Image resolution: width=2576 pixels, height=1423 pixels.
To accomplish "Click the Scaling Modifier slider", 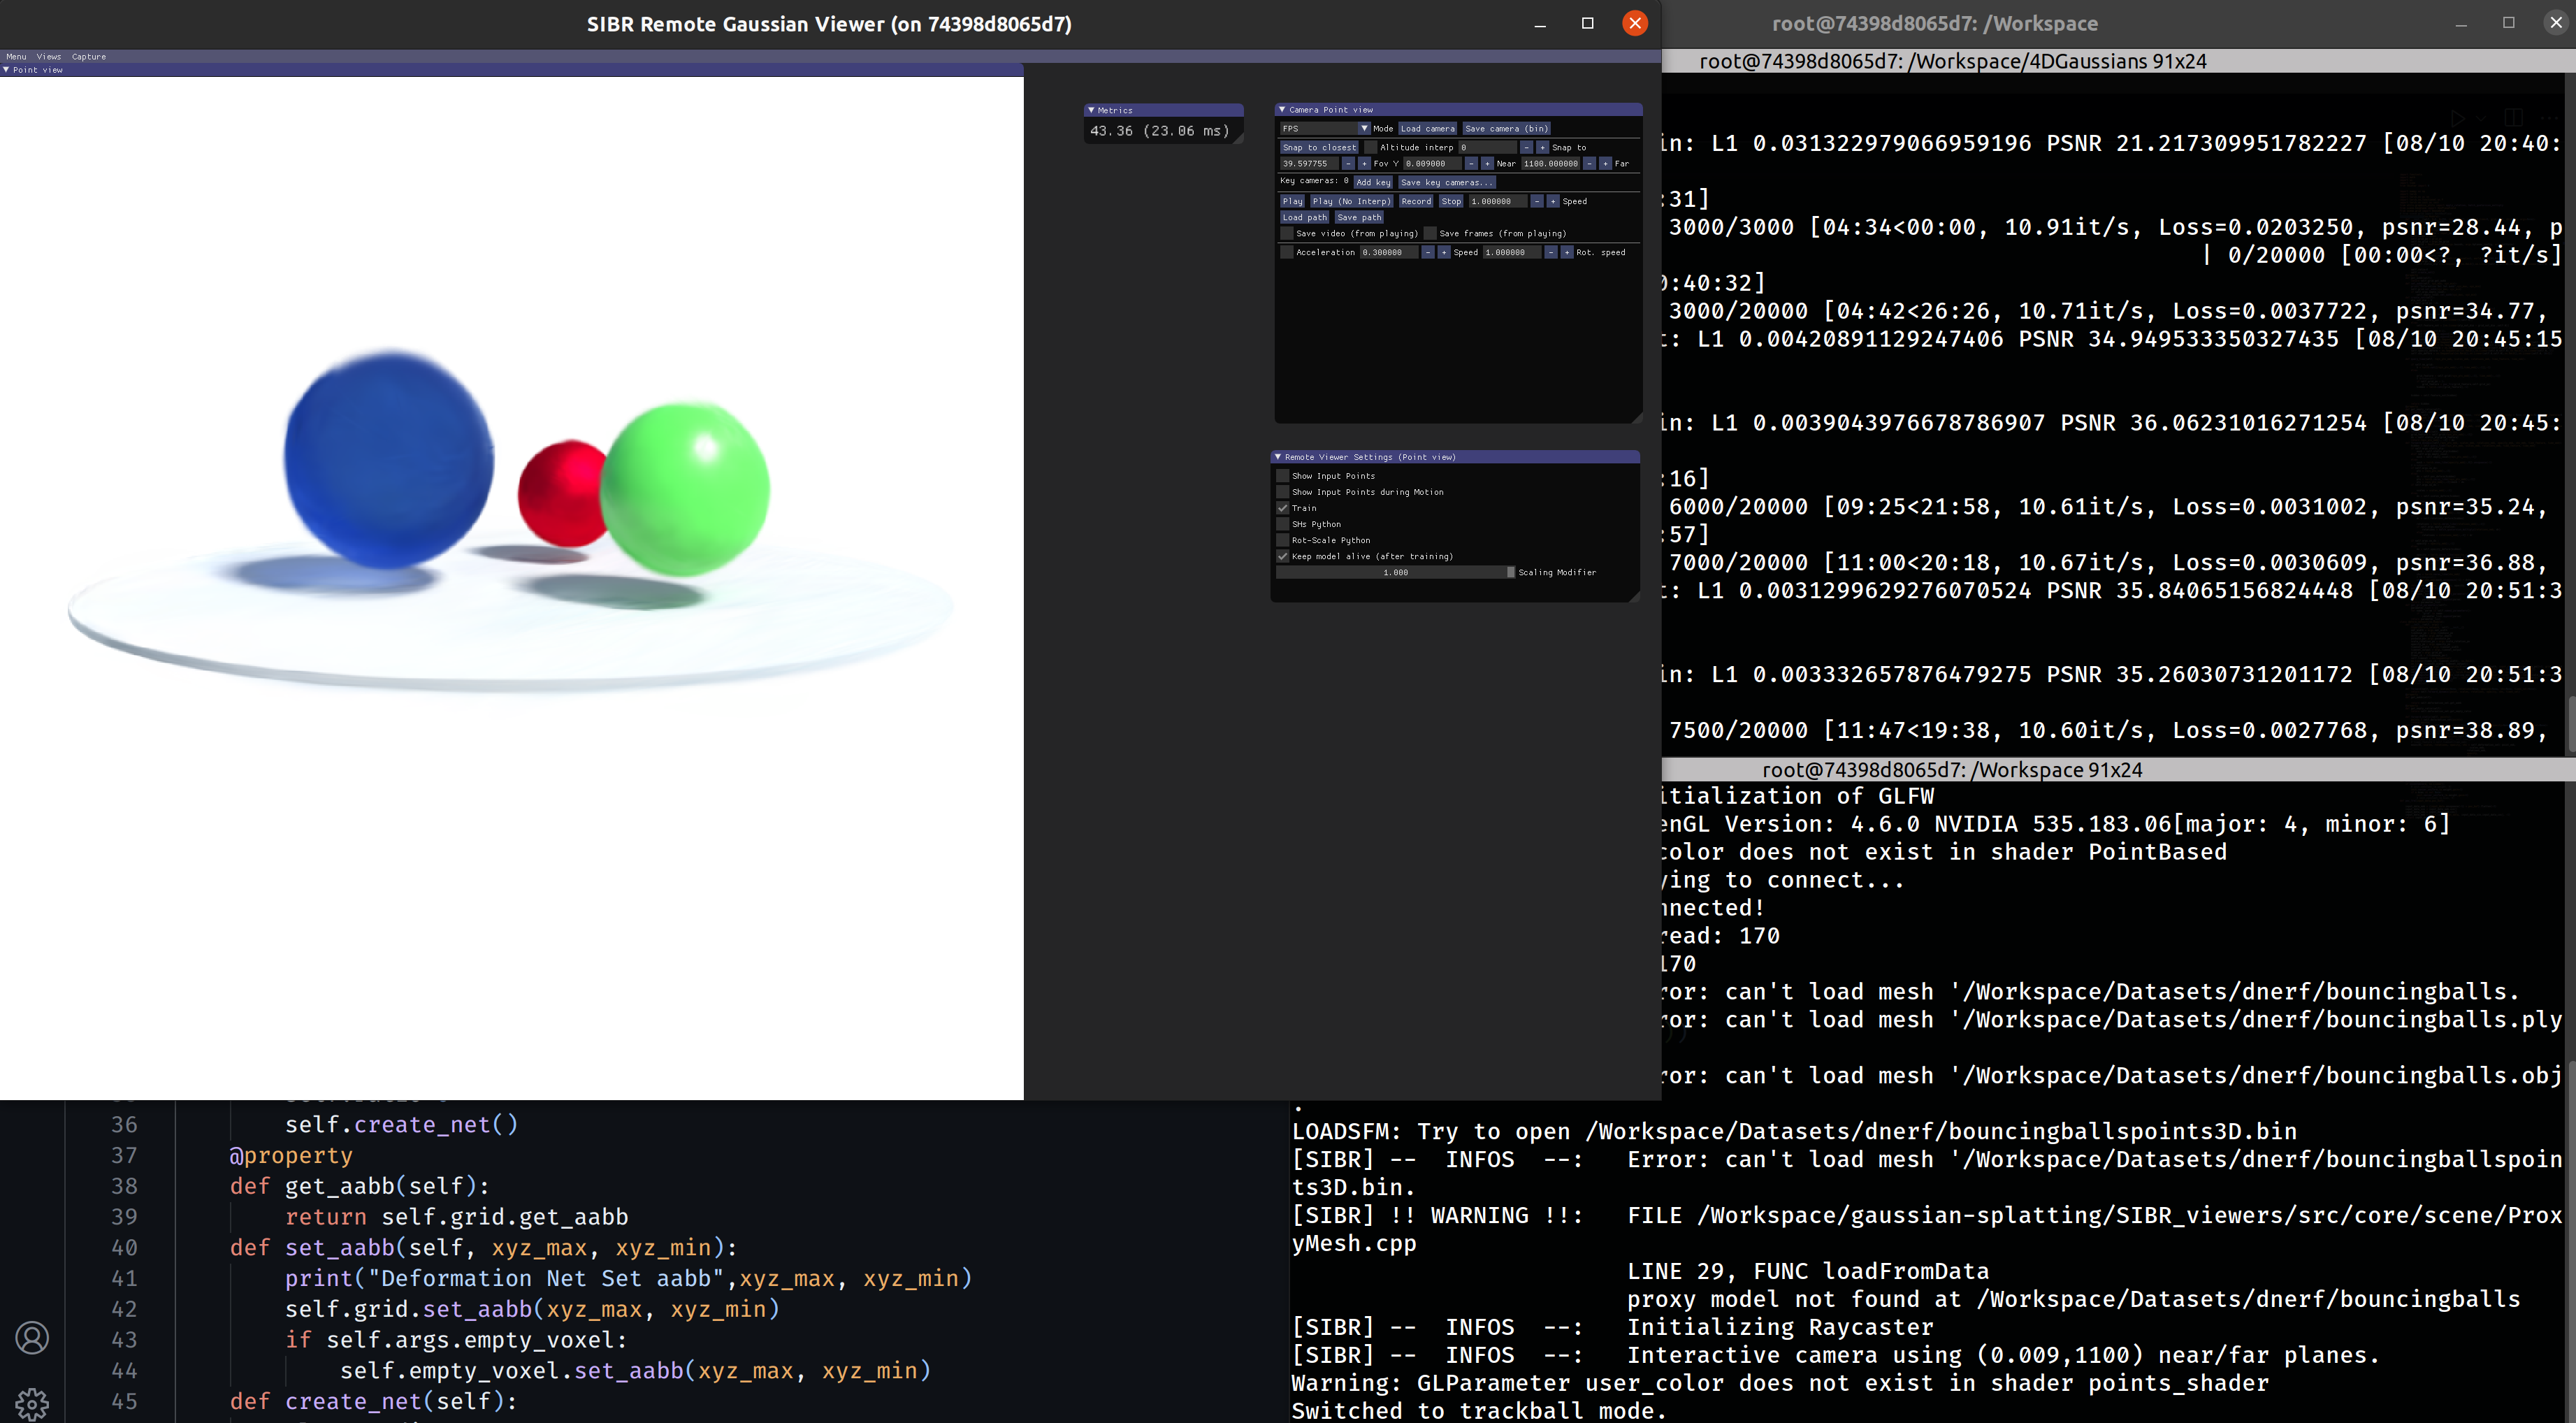I will [x=1395, y=573].
